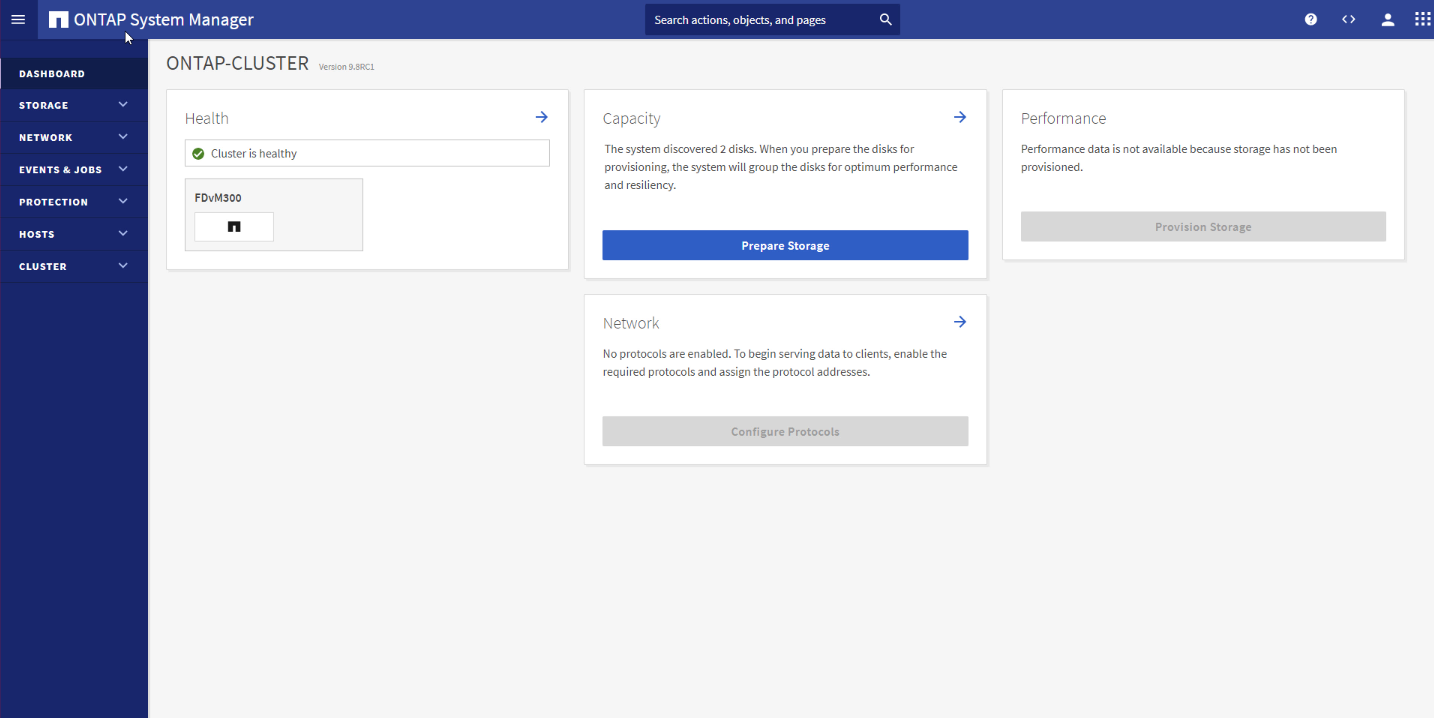Open Health details arrow
Viewport: 1434px width, 718px height.
point(541,117)
